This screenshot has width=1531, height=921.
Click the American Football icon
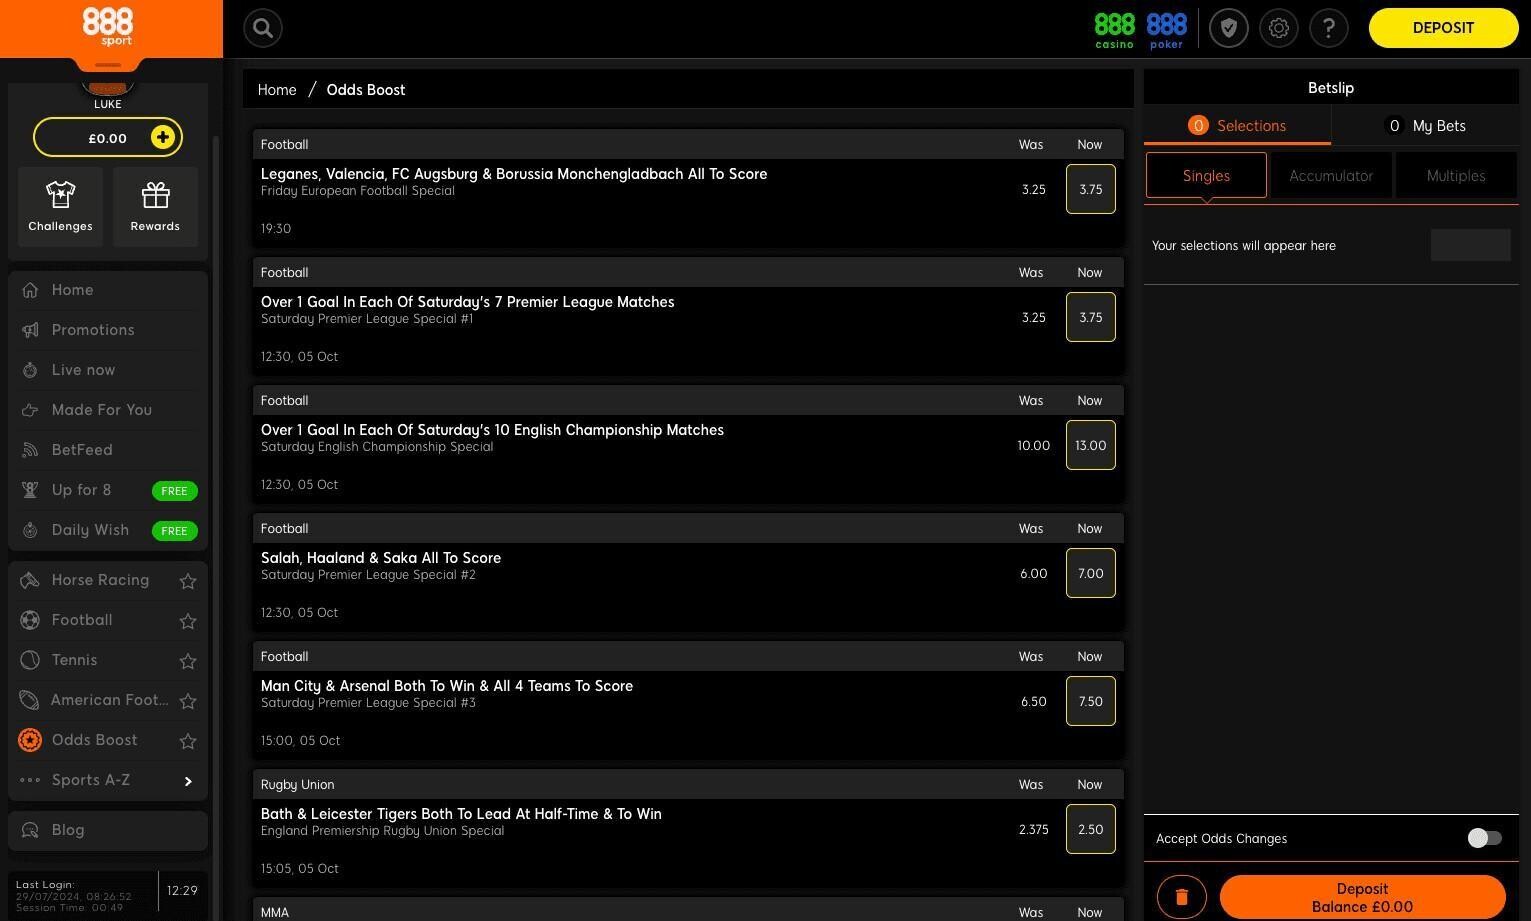(30, 700)
